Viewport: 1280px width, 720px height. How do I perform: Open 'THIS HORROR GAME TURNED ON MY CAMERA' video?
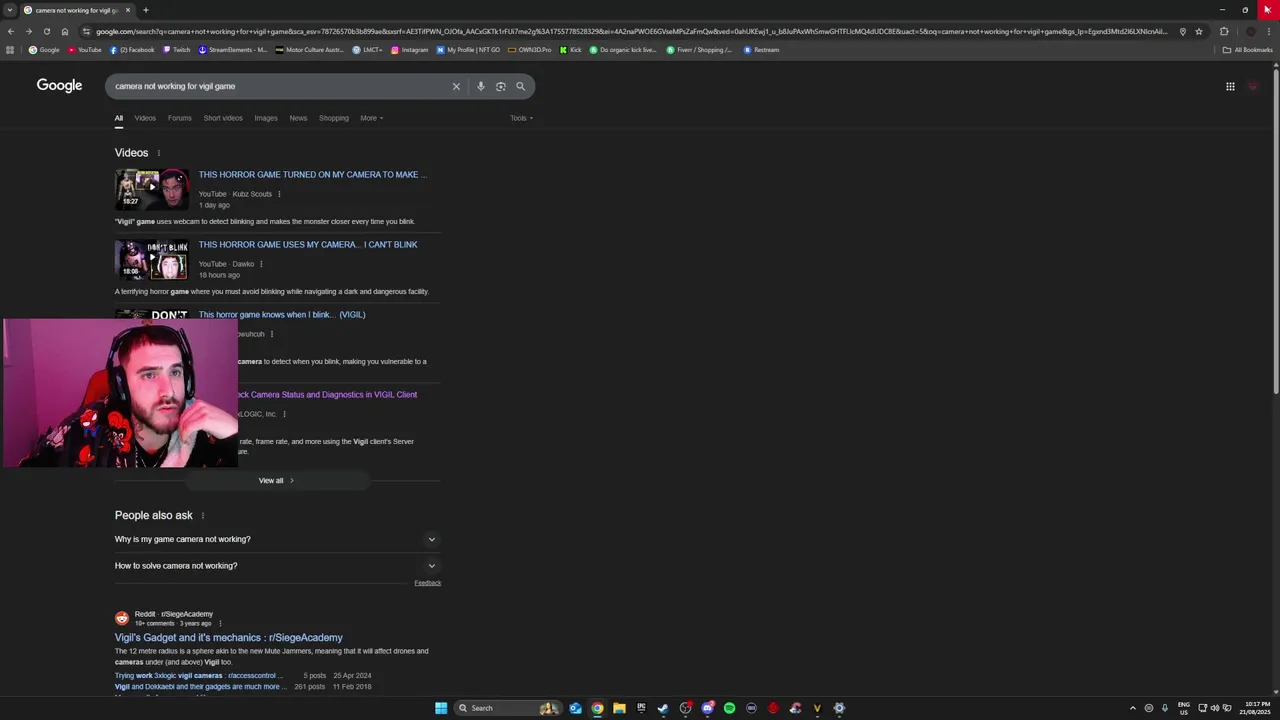coord(312,174)
